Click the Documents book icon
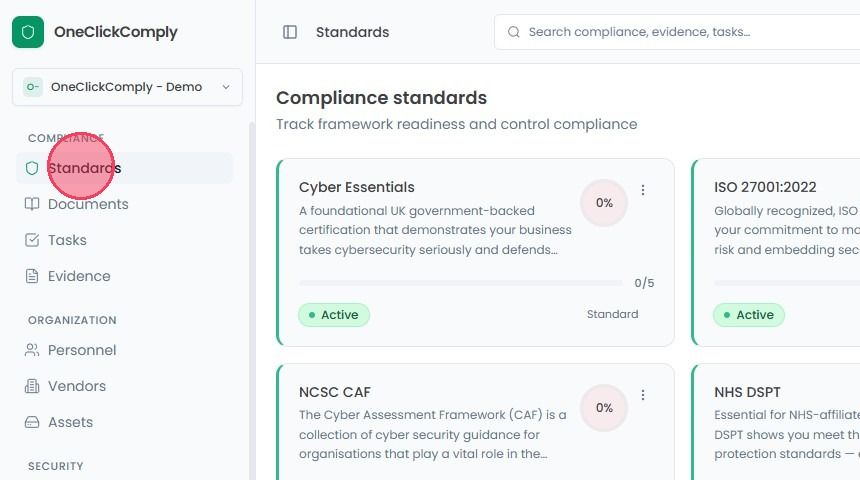This screenshot has height=480, width=860. pyautogui.click(x=32, y=204)
